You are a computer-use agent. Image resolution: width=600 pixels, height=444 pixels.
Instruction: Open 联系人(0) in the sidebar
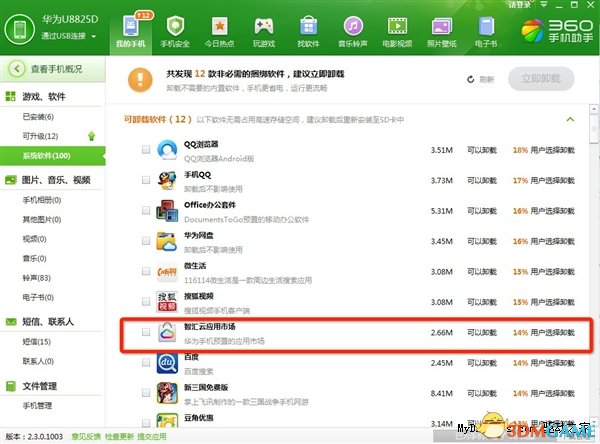(x=38, y=361)
